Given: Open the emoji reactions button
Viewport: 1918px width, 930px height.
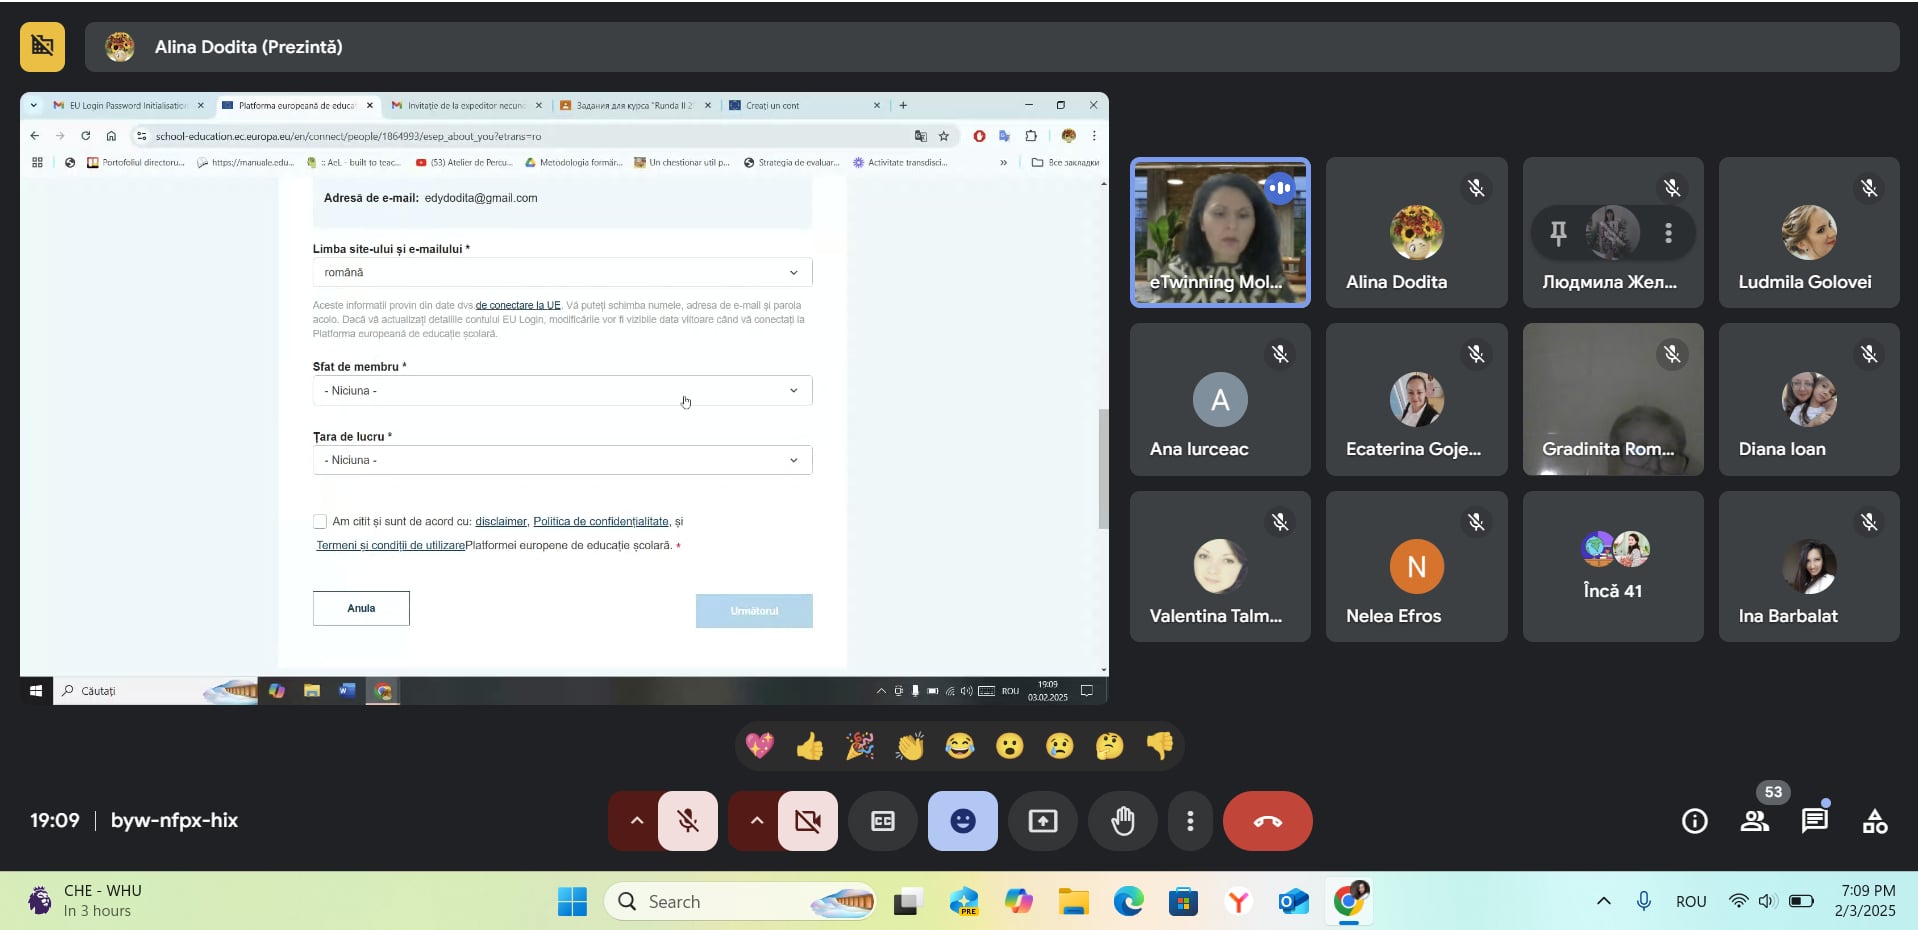Looking at the screenshot, I should pyautogui.click(x=962, y=821).
